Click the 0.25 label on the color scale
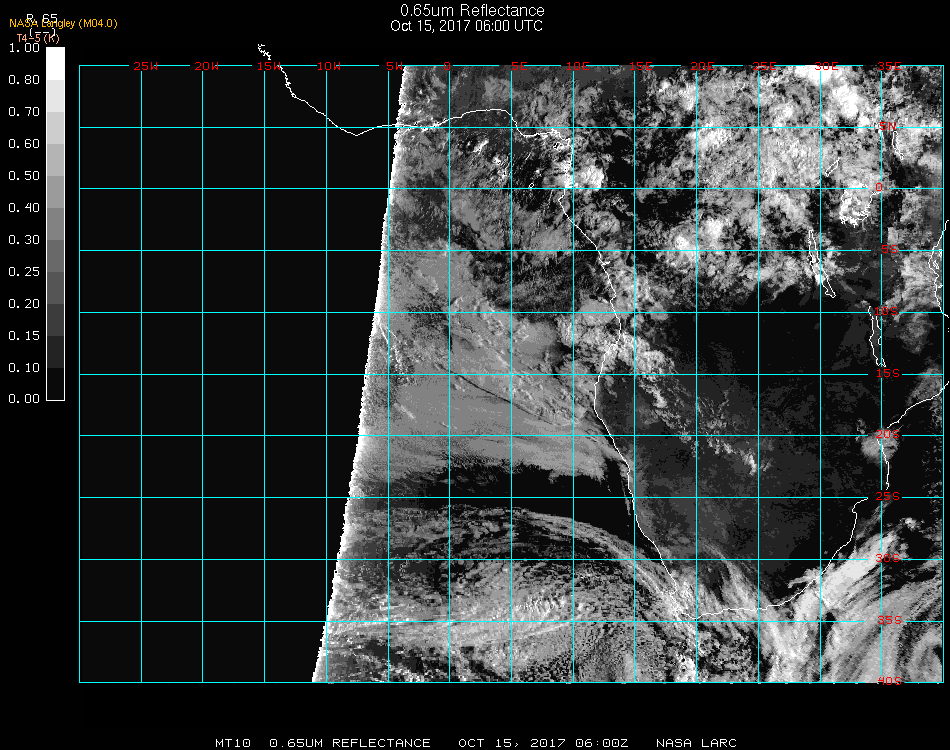This screenshot has width=950, height=750. [x=23, y=272]
